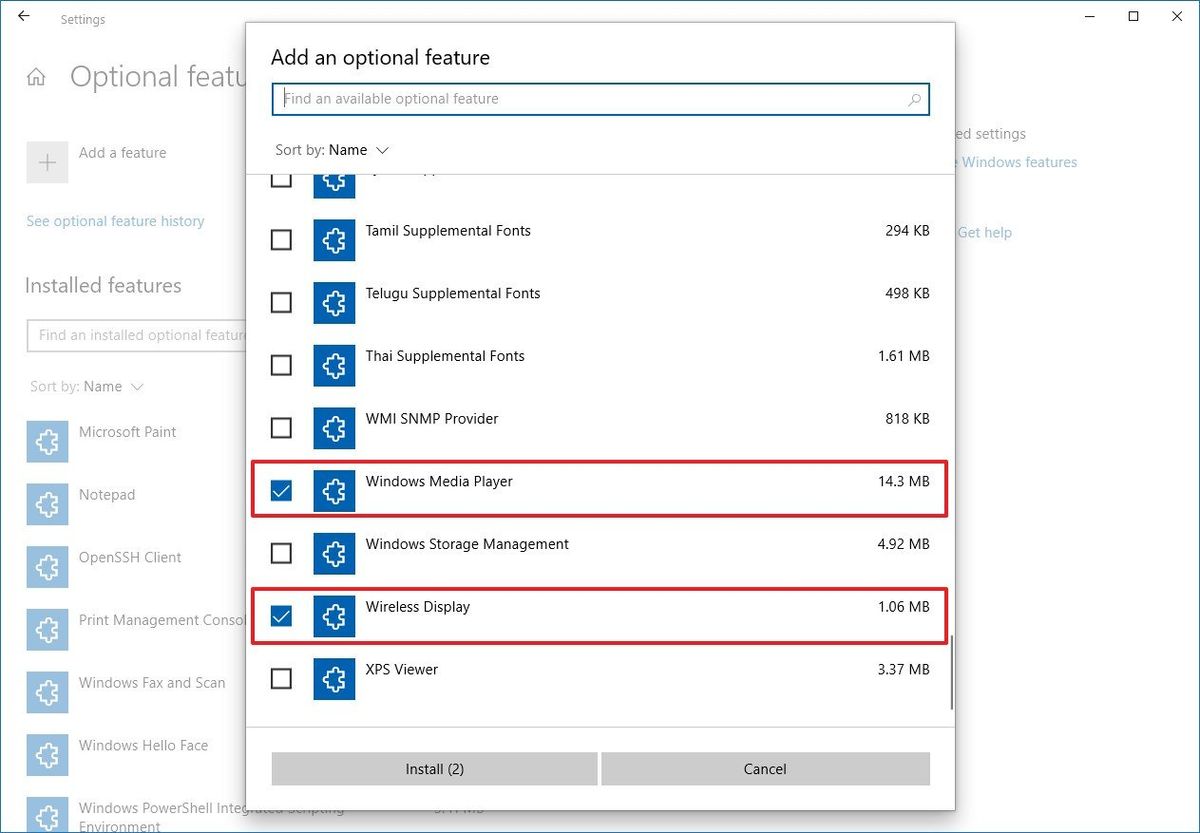Screen dimensions: 1200x833
Task: Click Install to add selected features
Action: coord(434,769)
